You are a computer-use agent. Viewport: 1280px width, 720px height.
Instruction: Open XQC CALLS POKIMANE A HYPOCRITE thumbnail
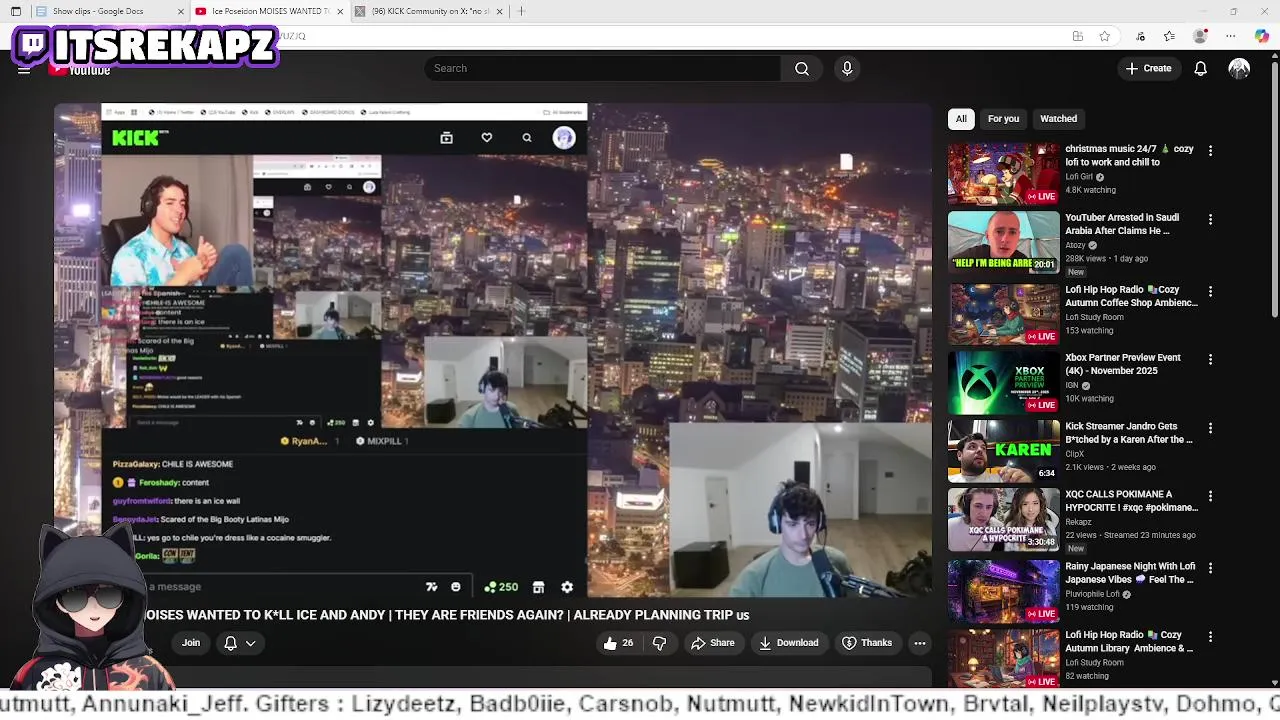click(x=1003, y=519)
